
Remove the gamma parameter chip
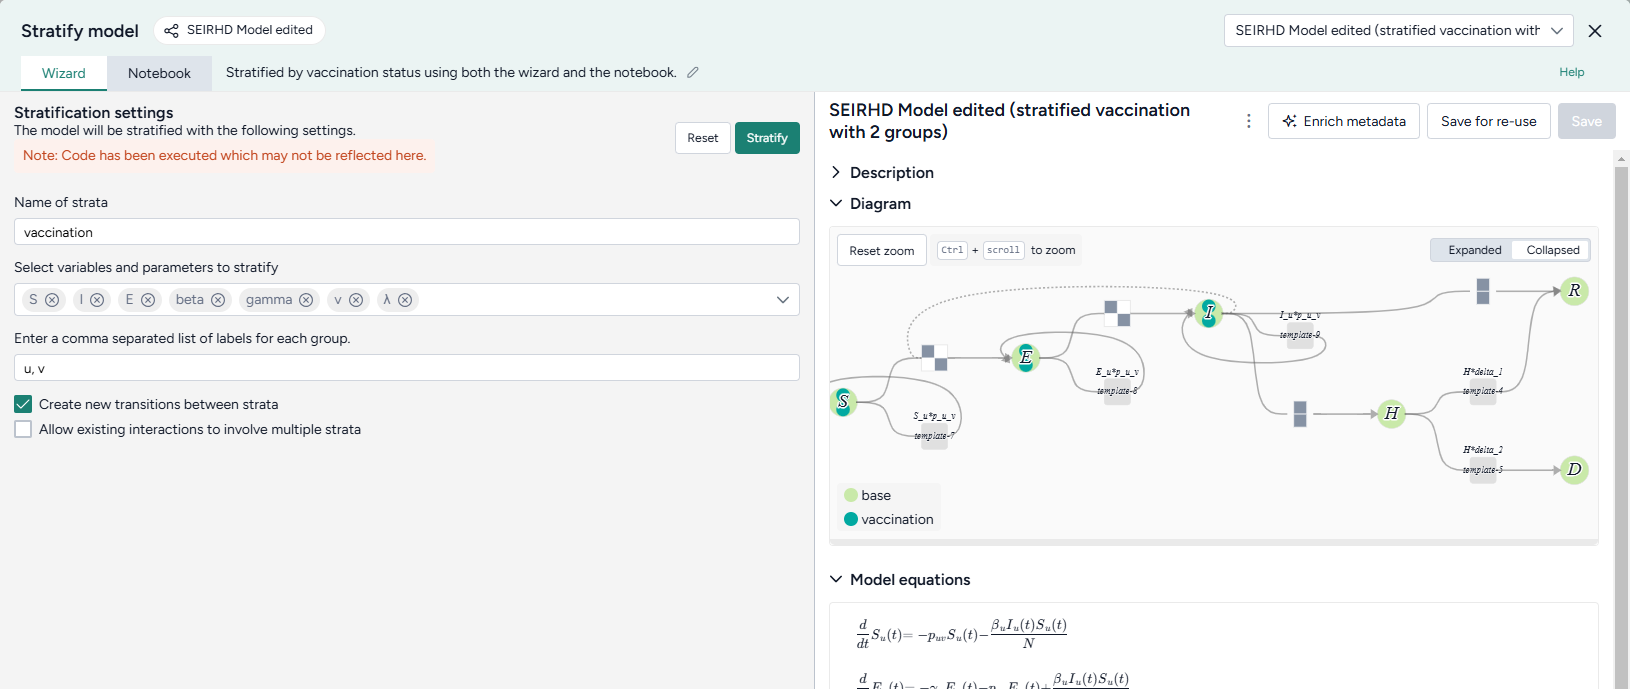pyautogui.click(x=306, y=300)
